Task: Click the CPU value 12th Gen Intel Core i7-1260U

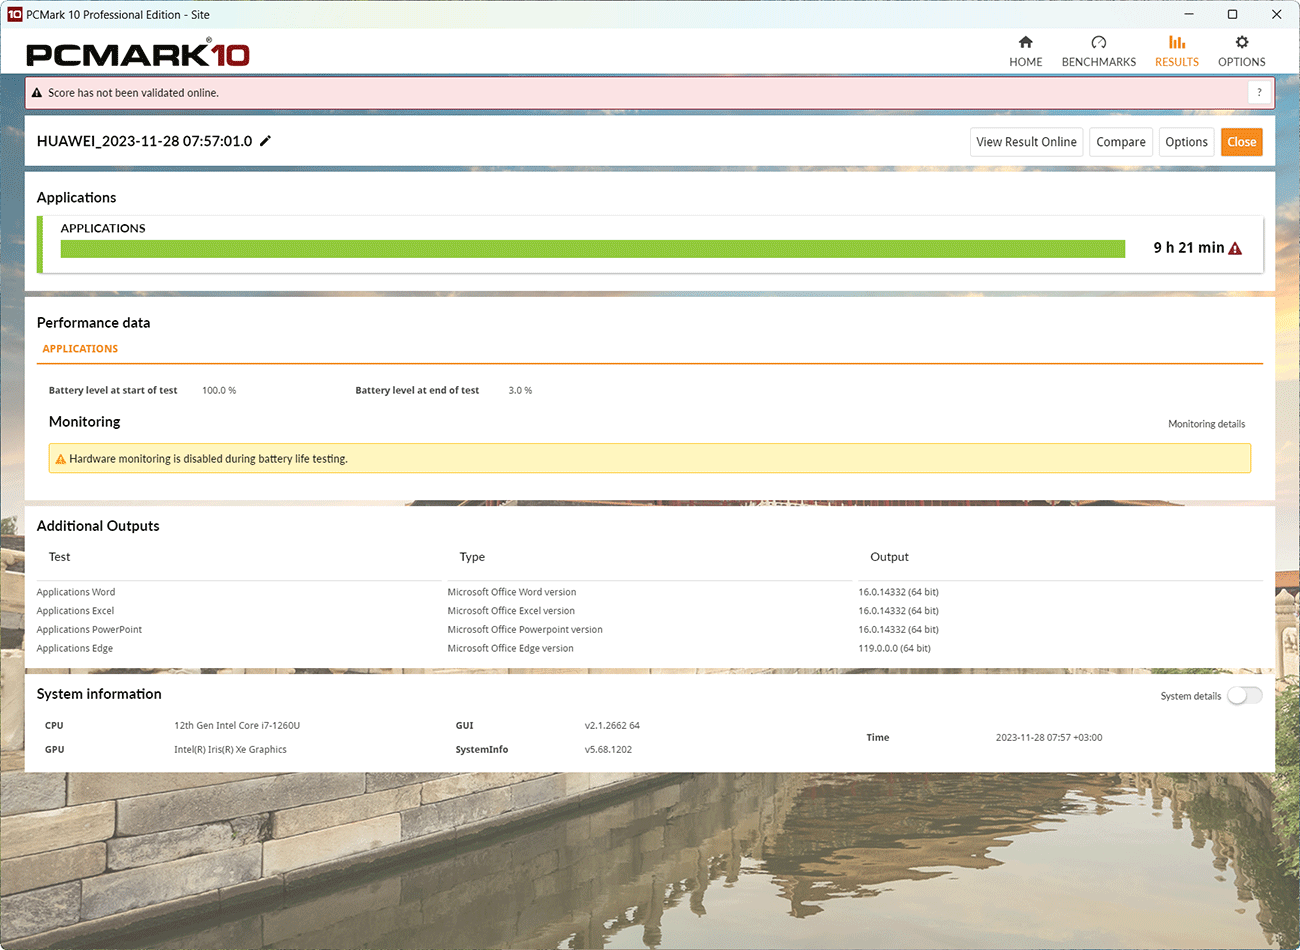Action: (x=237, y=726)
